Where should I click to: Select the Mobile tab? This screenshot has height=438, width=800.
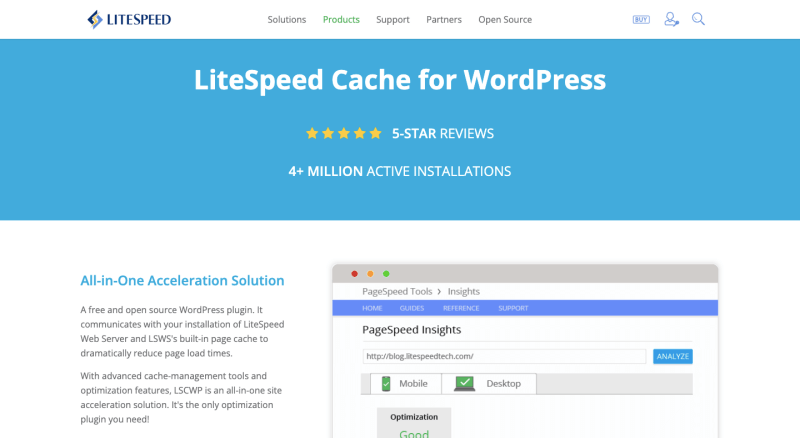point(406,383)
